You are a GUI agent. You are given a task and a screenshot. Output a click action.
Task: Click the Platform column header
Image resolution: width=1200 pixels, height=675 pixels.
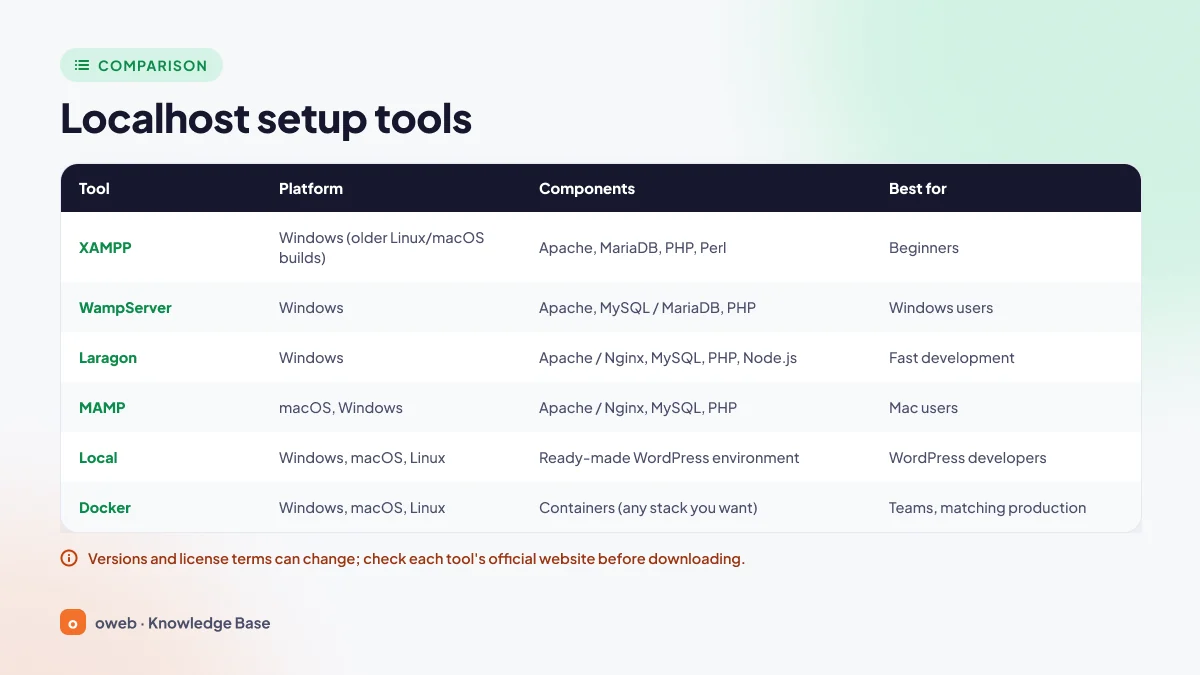311,188
